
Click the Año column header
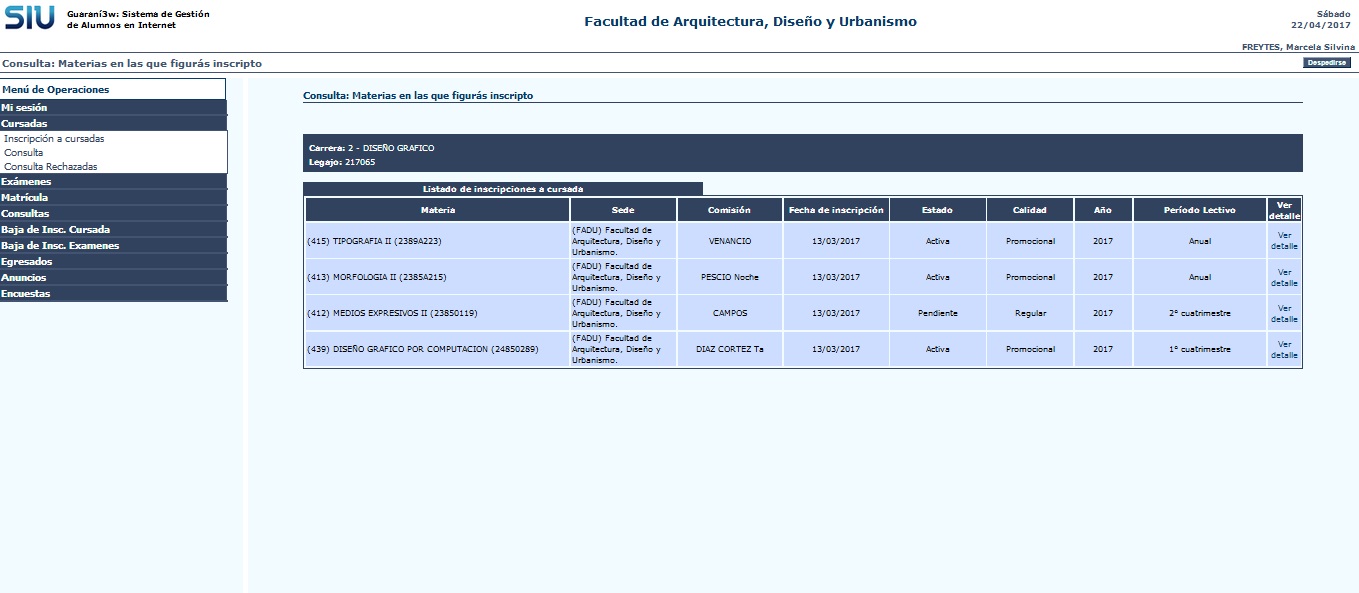coord(1103,210)
